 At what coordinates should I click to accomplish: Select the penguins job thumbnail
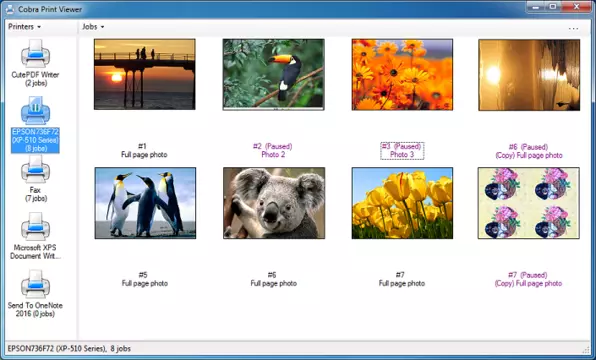click(x=145, y=203)
